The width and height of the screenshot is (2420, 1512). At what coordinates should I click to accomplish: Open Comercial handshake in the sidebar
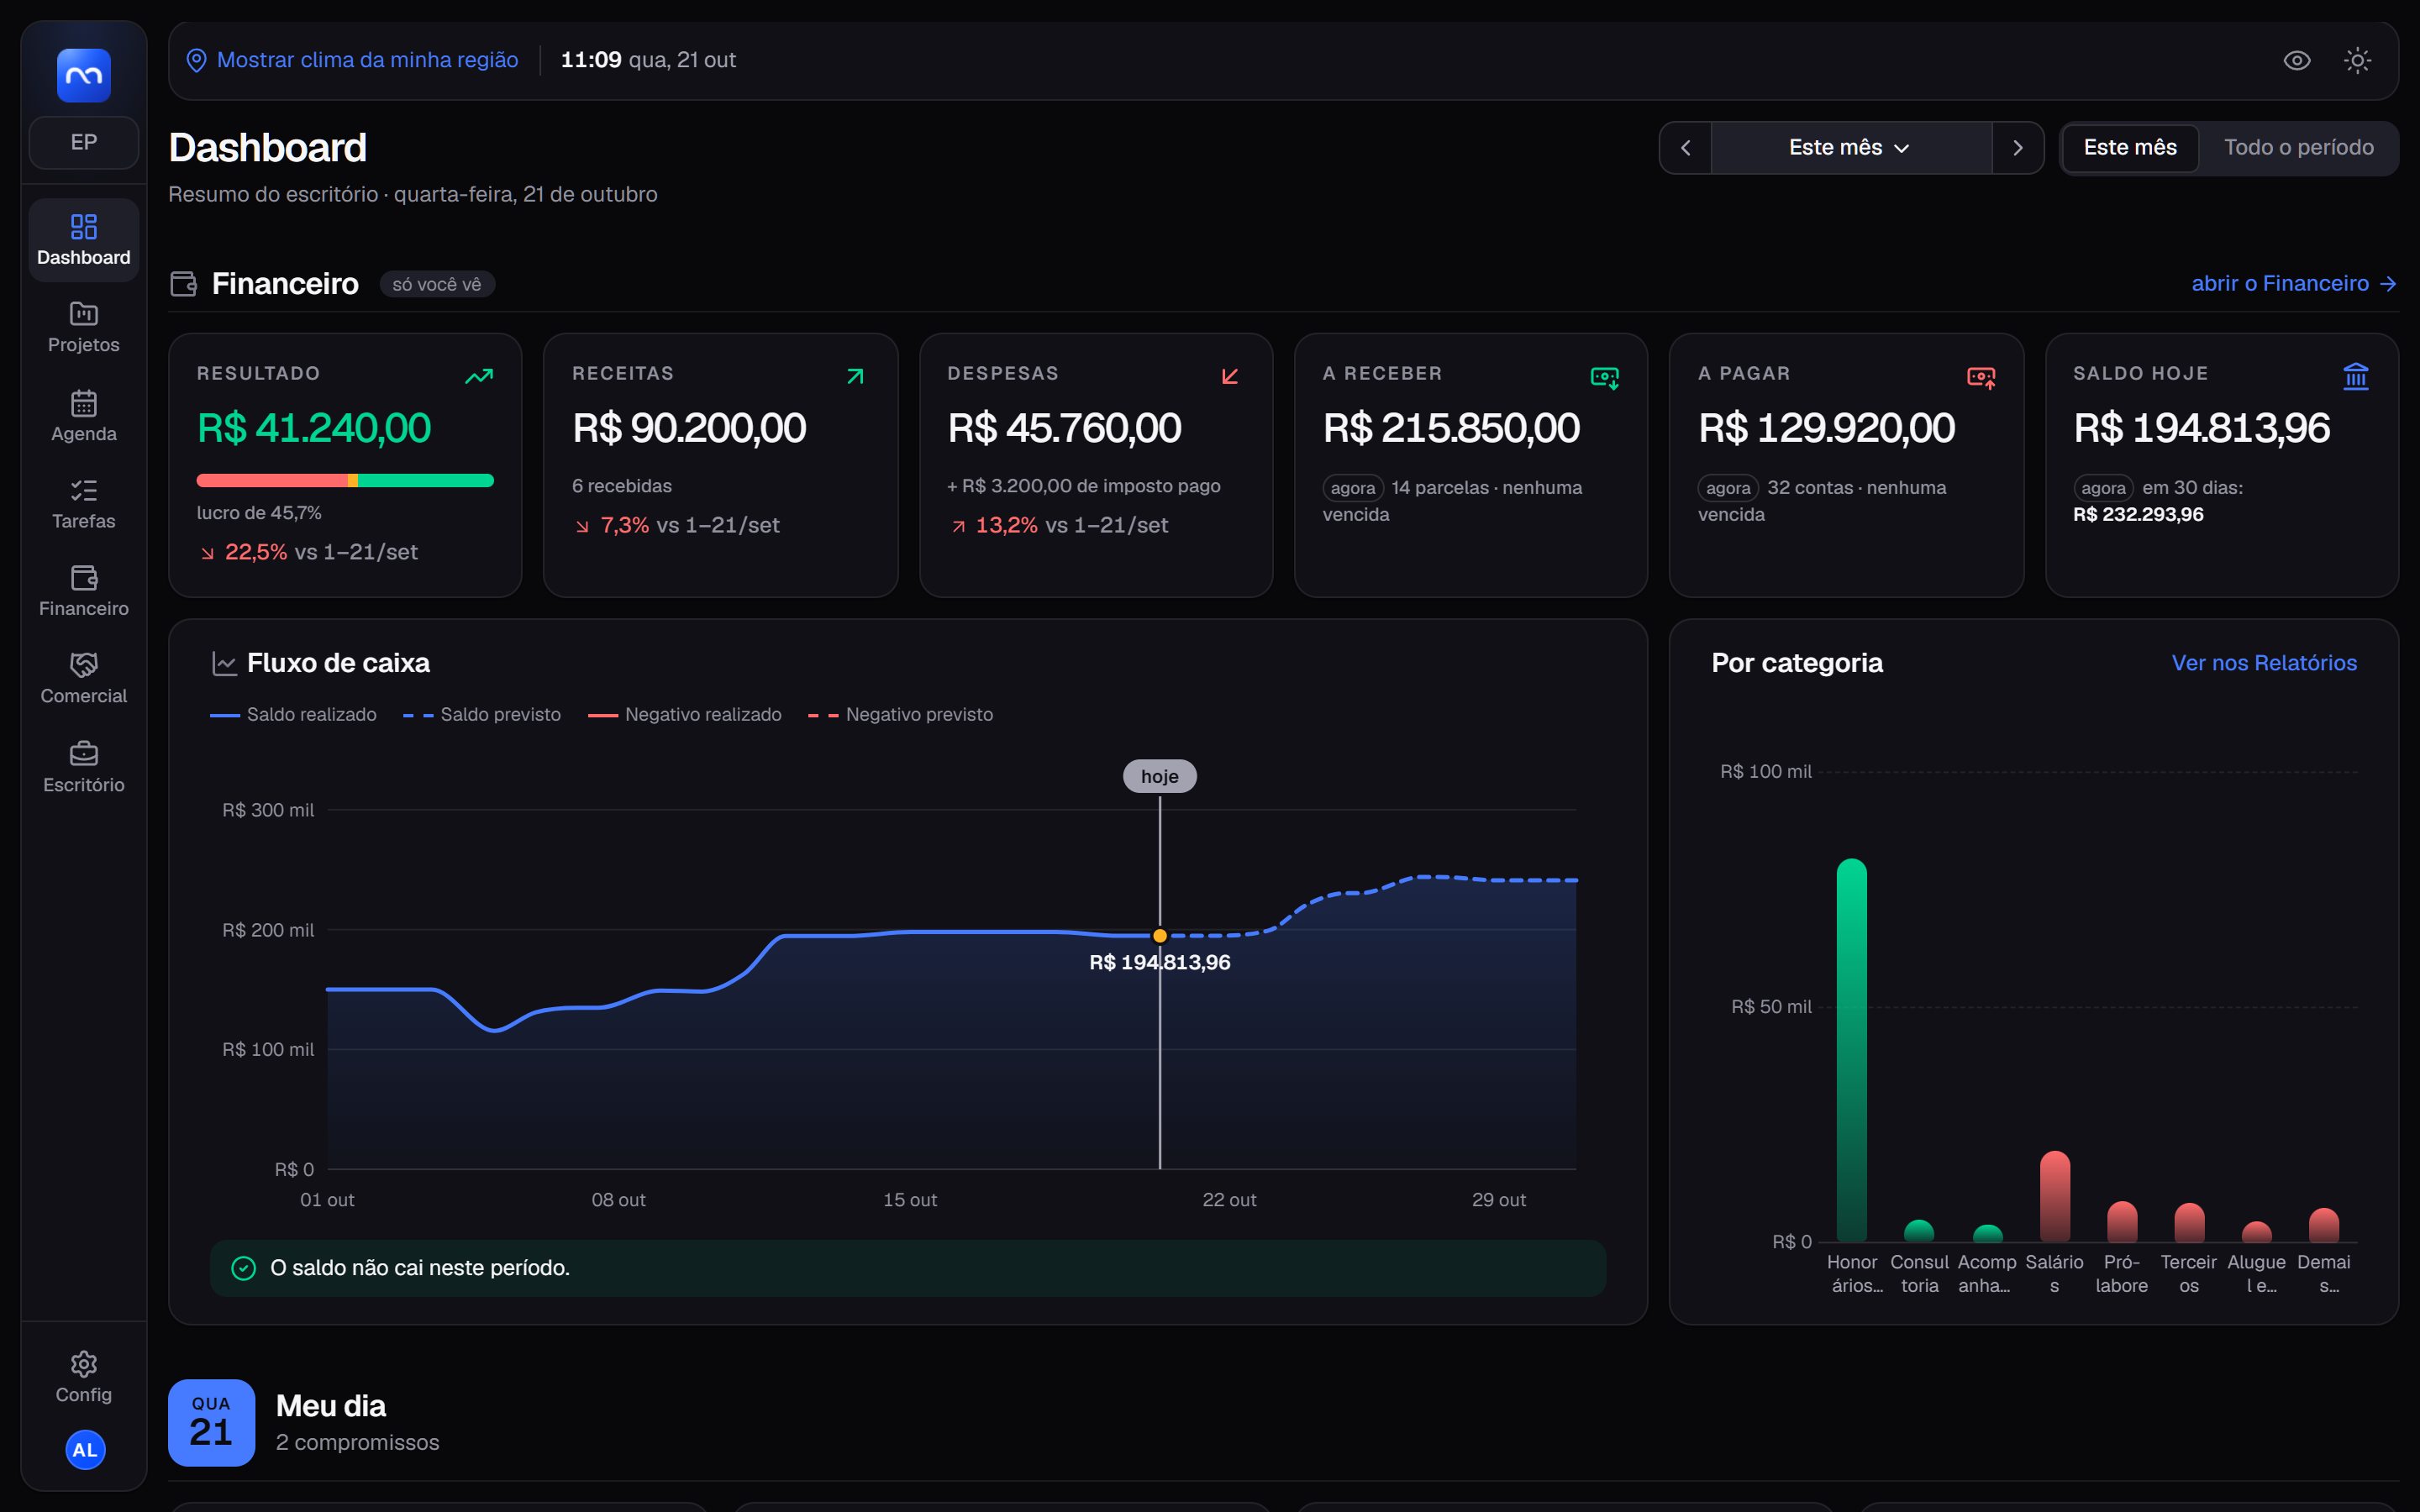pyautogui.click(x=84, y=678)
